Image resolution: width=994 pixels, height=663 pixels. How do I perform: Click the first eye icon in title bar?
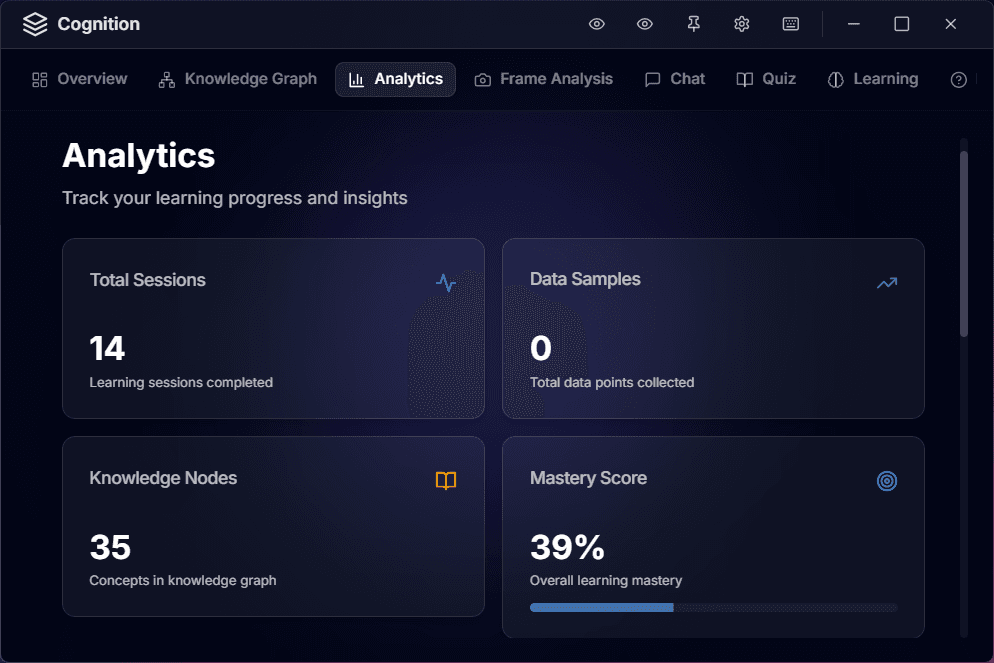[597, 24]
